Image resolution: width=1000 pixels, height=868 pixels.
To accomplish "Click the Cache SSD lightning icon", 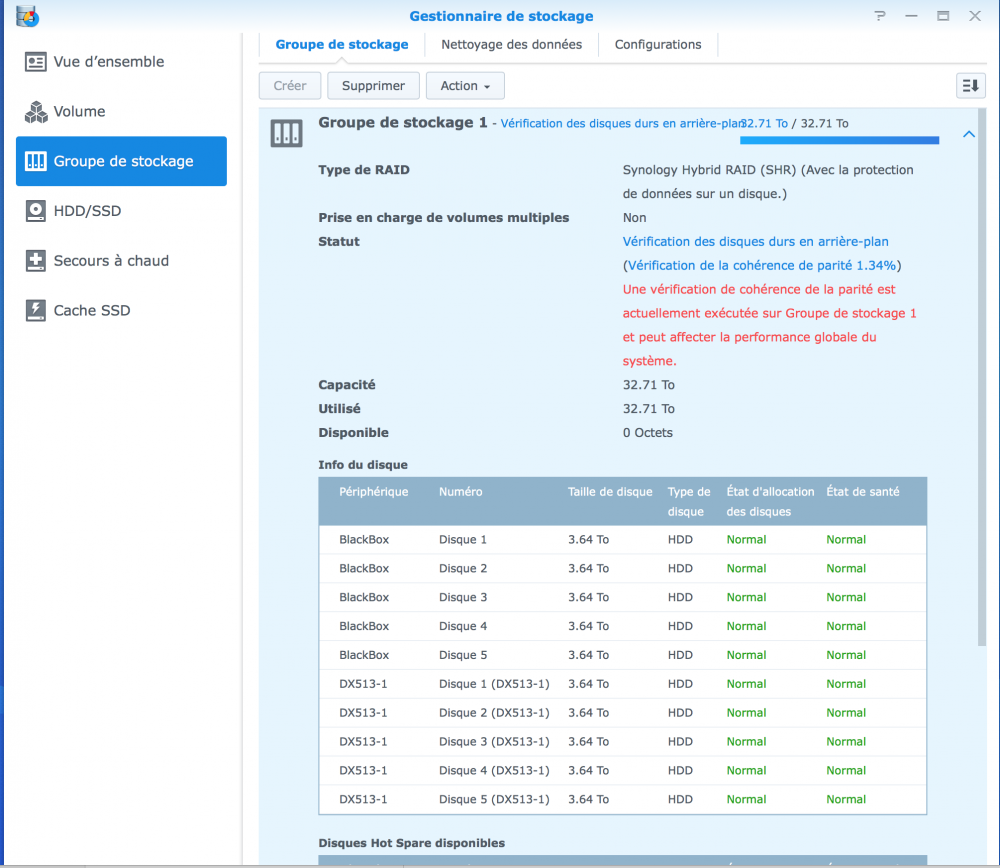I will click(x=36, y=311).
